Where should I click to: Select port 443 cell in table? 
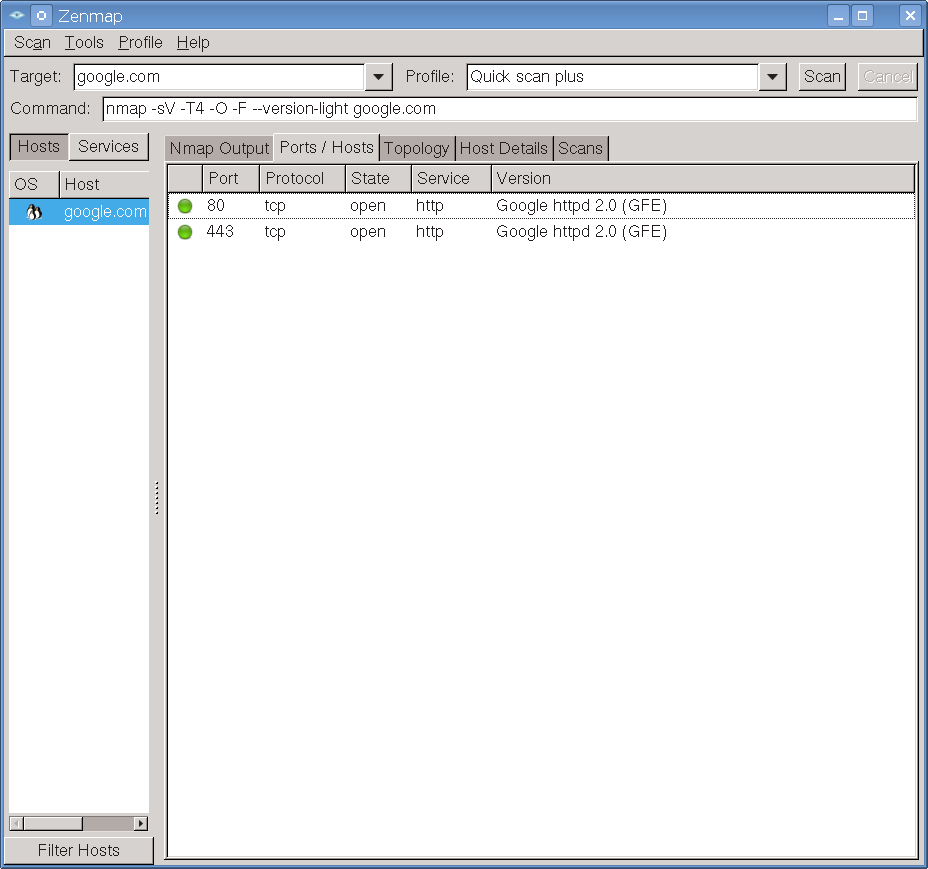click(220, 232)
